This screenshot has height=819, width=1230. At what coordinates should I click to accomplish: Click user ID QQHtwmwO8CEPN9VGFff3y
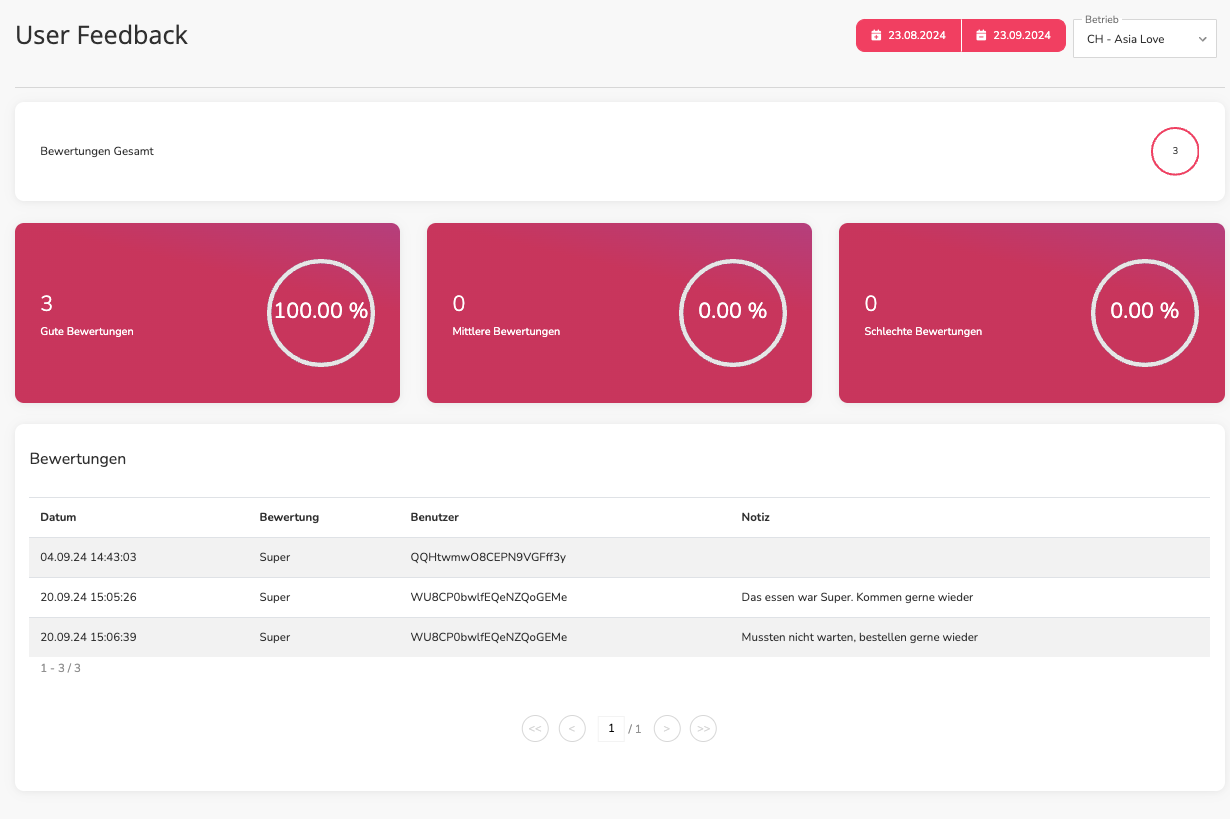488,557
